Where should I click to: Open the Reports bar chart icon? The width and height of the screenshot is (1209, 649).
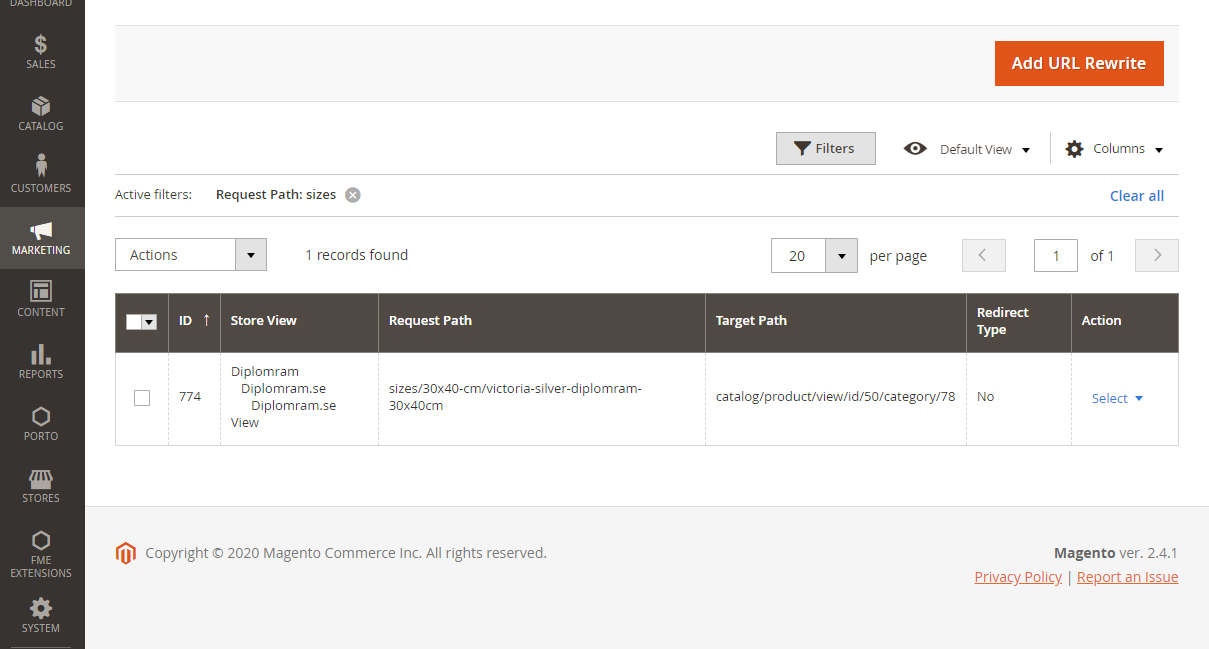pos(41,354)
